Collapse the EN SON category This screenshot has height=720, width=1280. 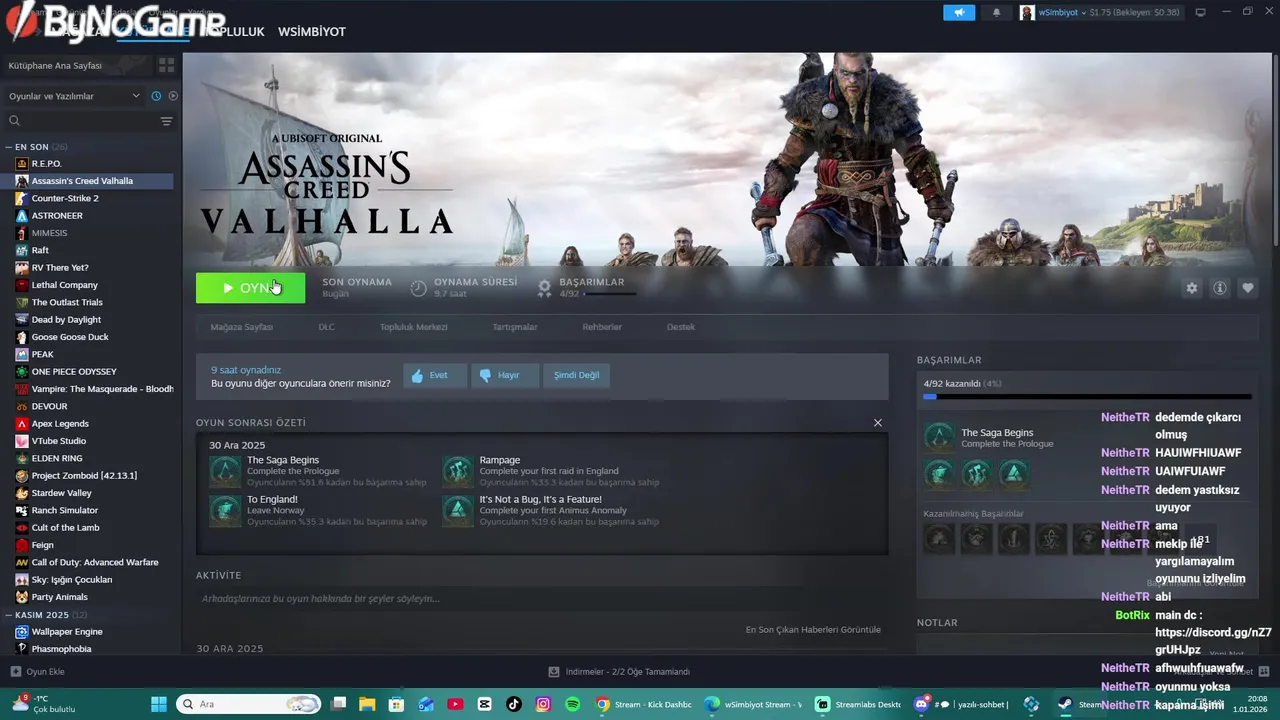(x=9, y=147)
